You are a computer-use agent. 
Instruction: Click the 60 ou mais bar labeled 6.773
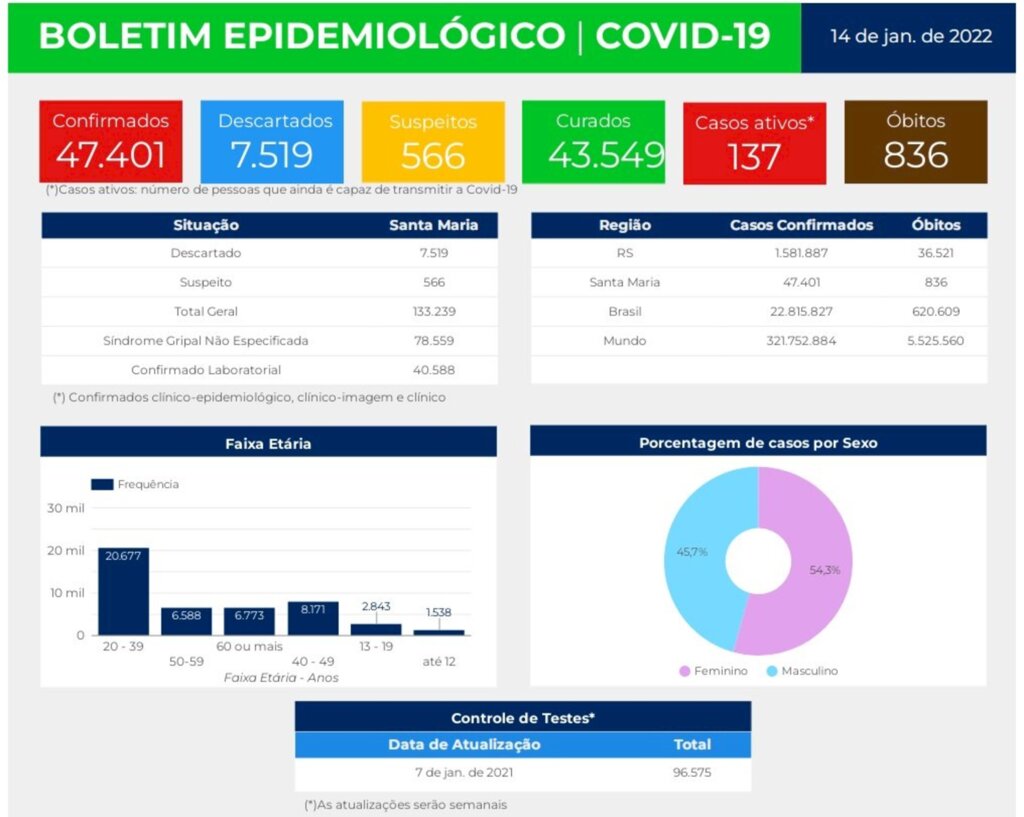249,621
